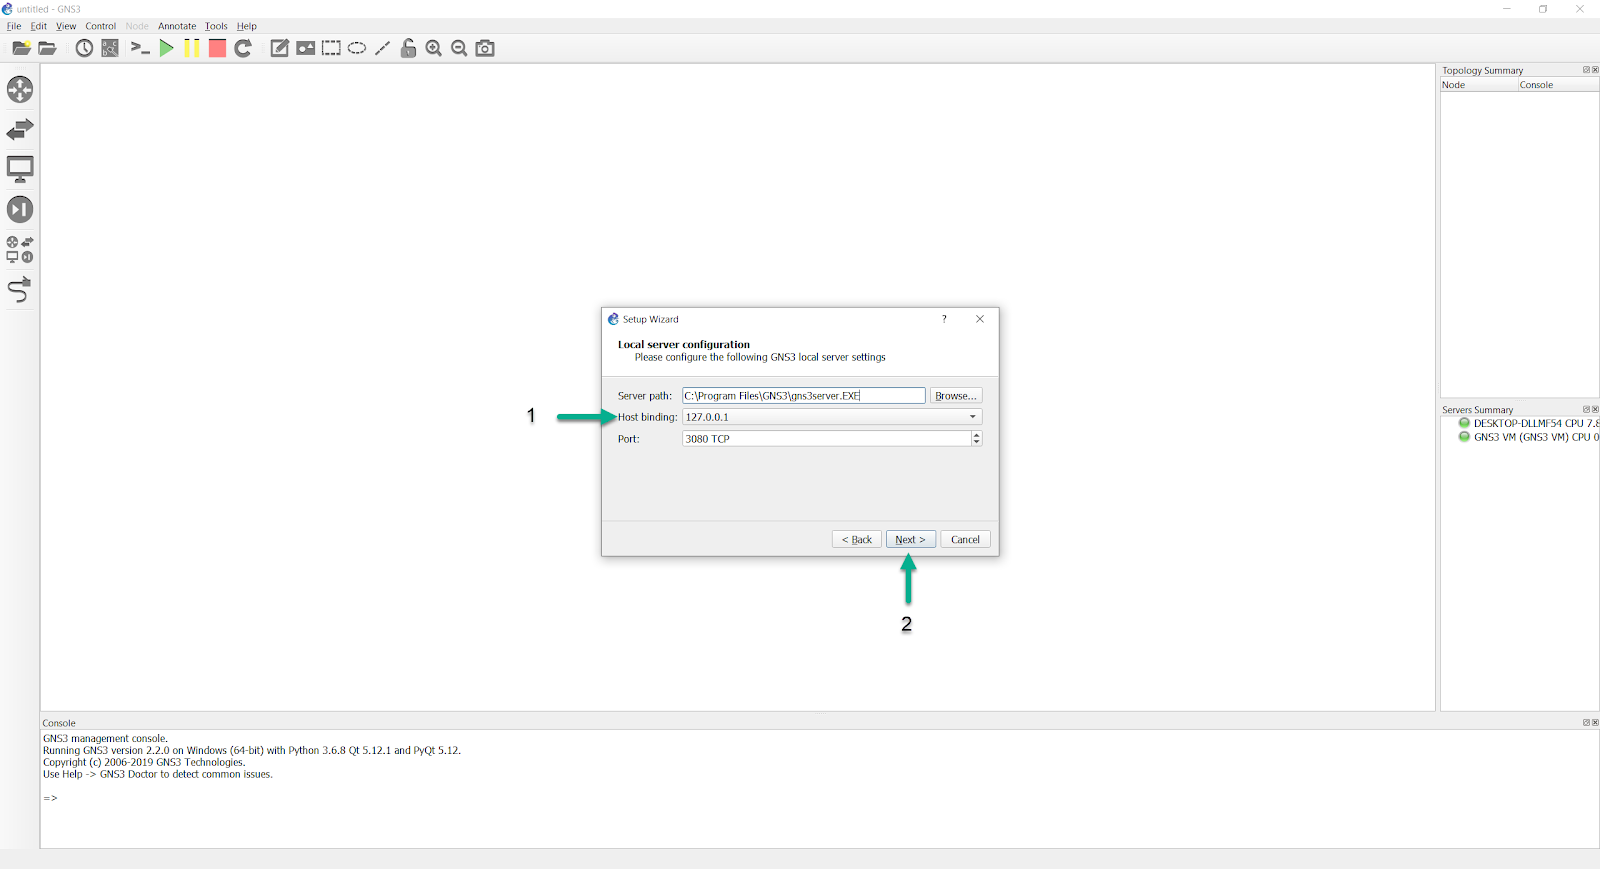Select the Draw line tool
Screen dimensions: 1600x869
coord(382,48)
